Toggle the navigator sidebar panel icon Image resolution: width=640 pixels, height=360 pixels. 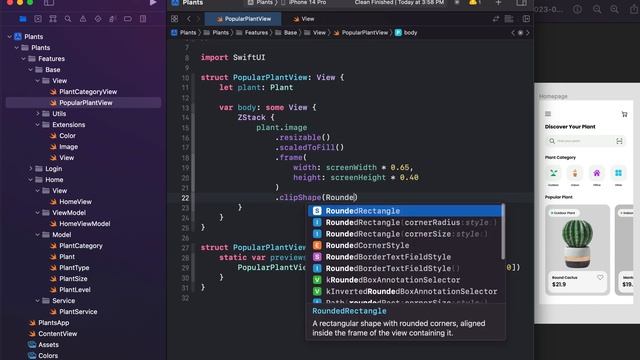49,3
